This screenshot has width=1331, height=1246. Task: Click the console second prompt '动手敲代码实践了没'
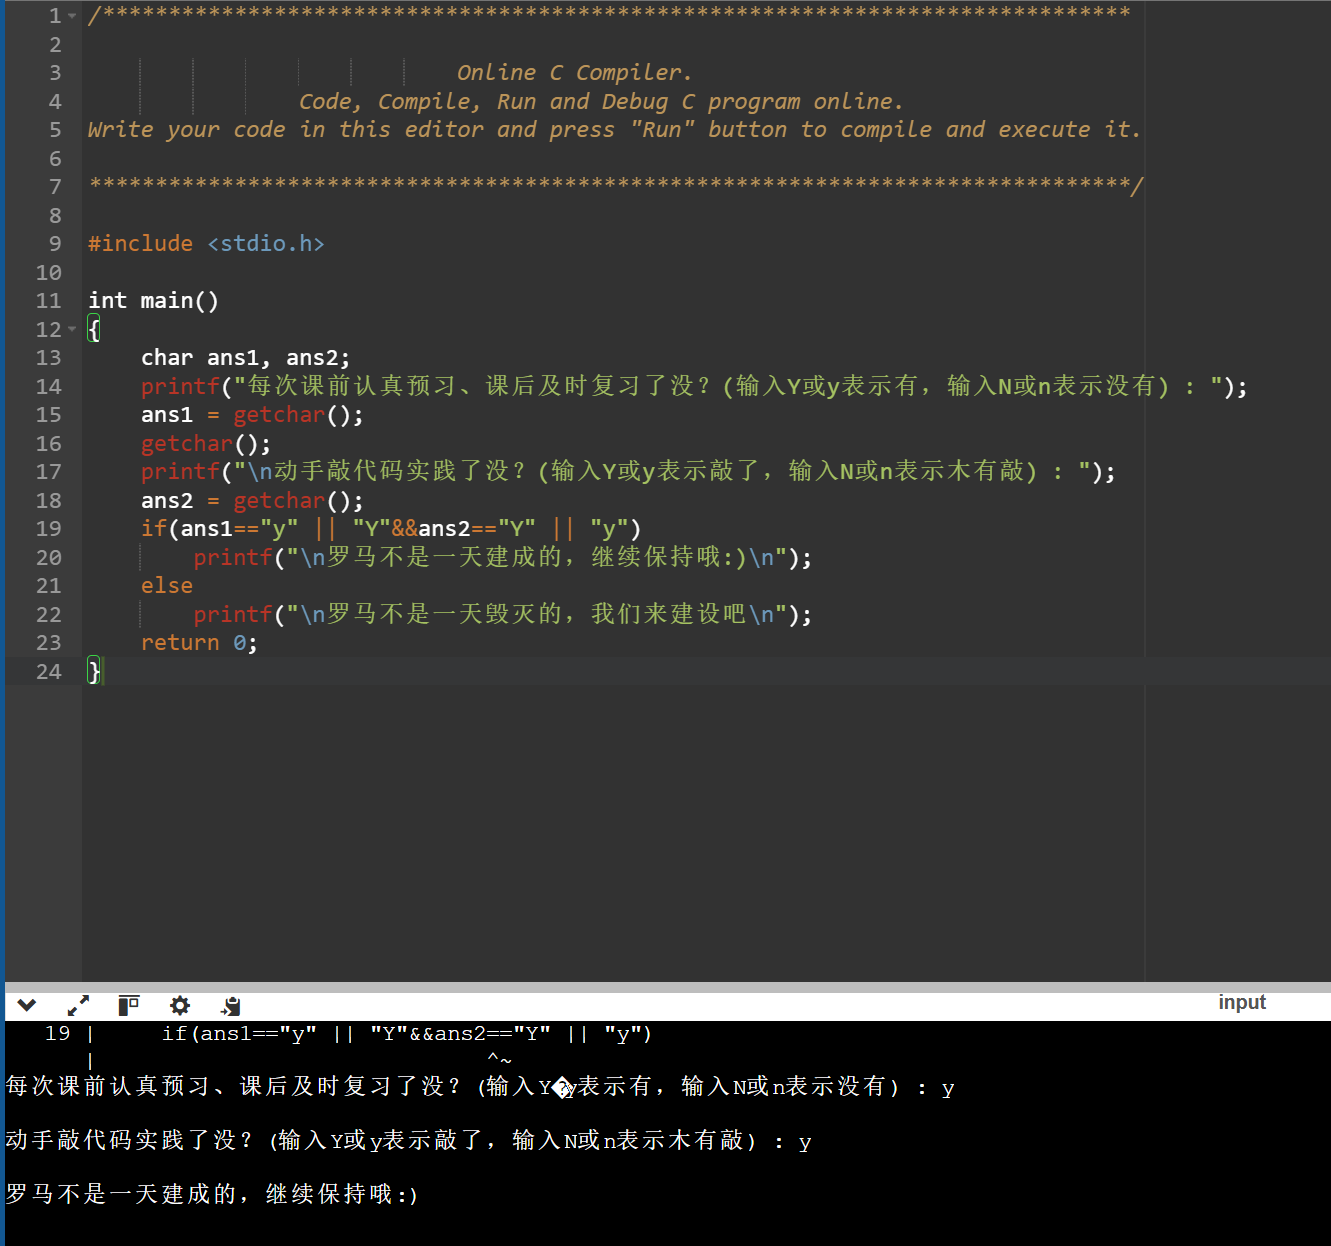click(409, 1141)
